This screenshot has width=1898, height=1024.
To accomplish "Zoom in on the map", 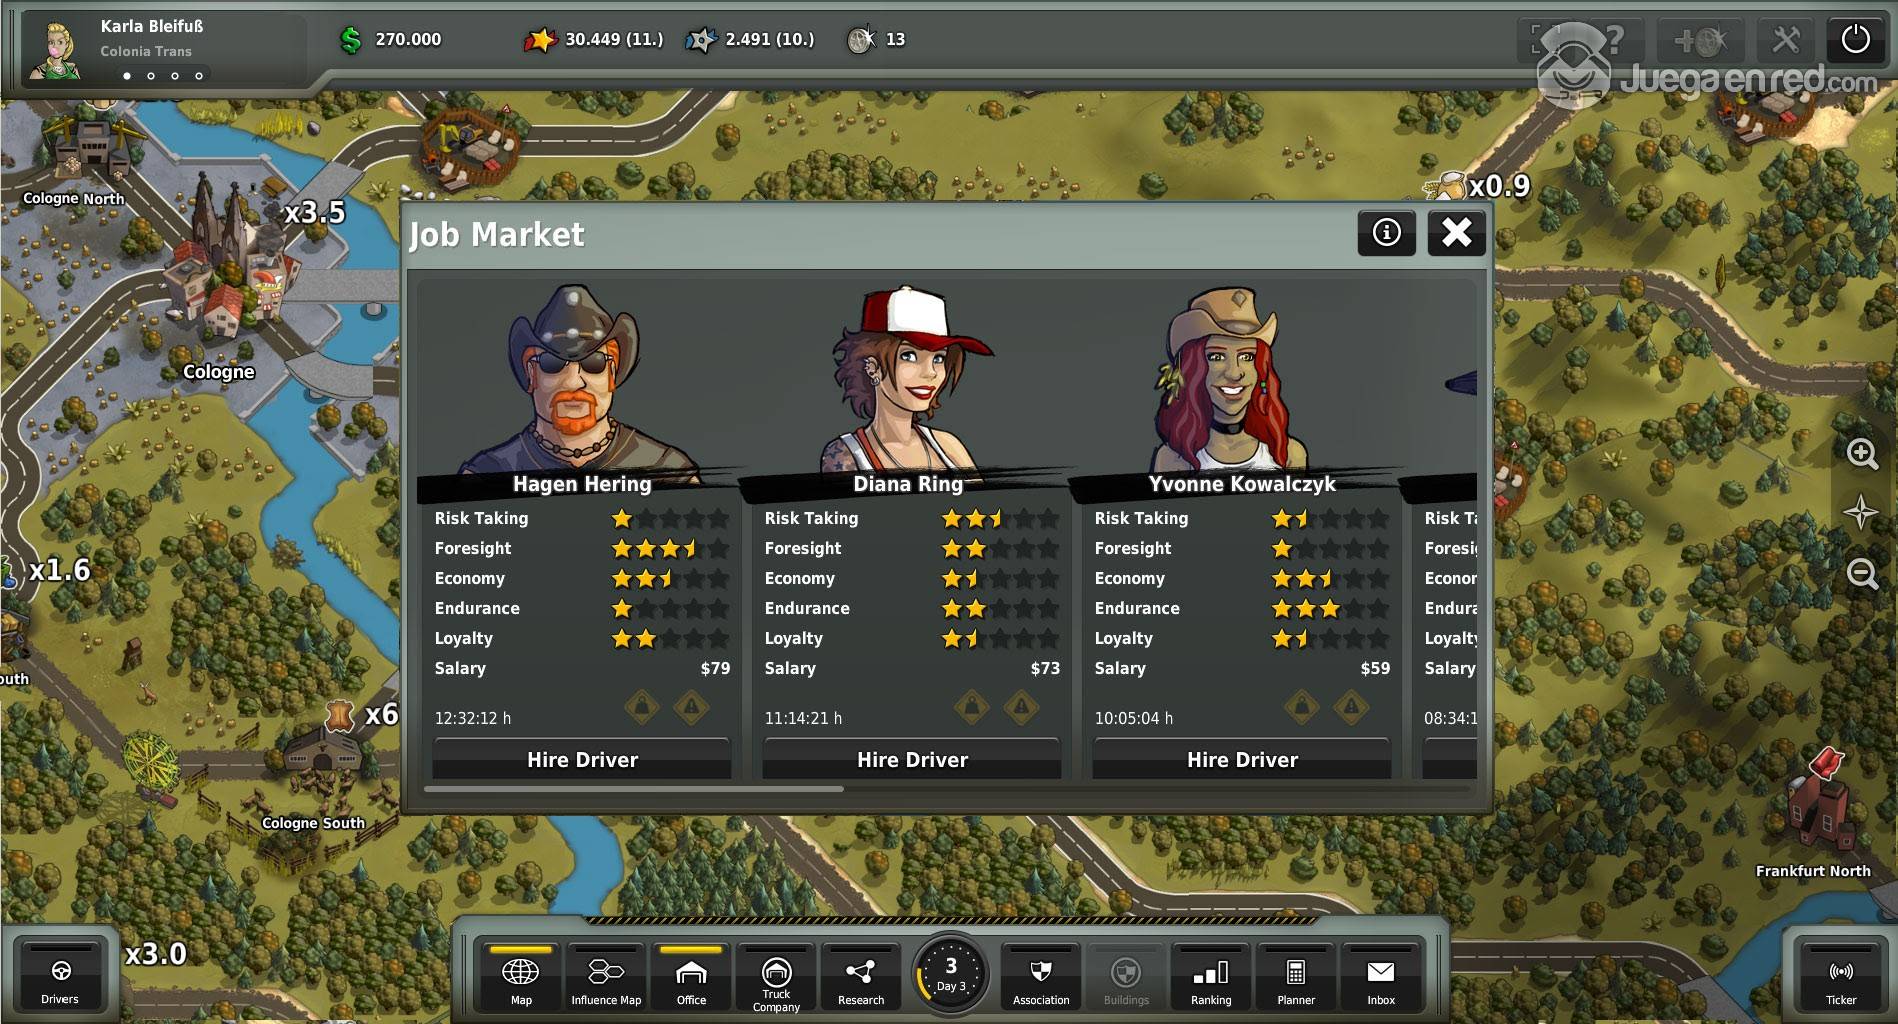I will pos(1861,453).
